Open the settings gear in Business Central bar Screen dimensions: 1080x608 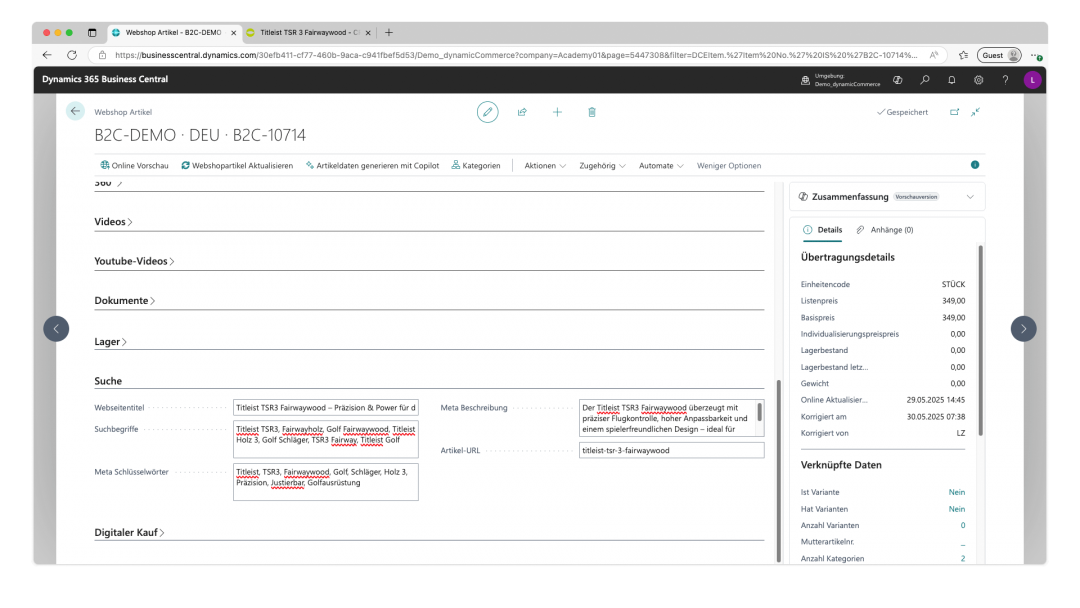click(x=978, y=80)
